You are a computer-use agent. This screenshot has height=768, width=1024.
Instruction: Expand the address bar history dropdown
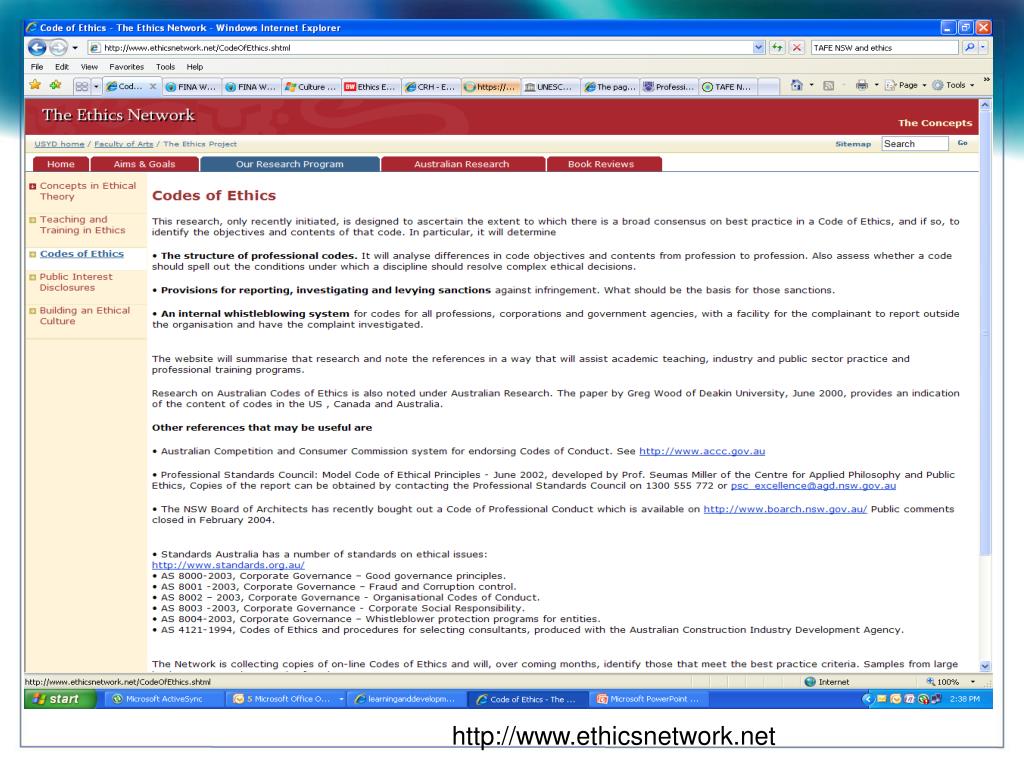(x=758, y=48)
